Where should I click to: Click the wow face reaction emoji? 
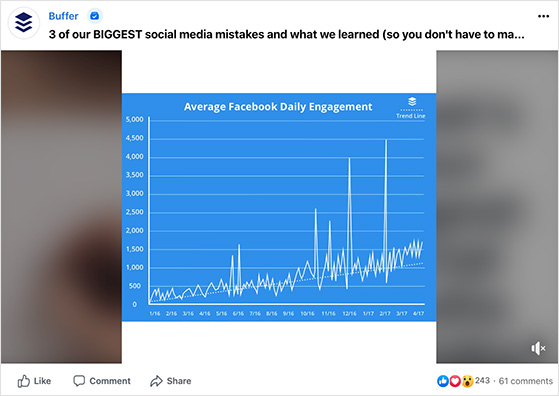click(467, 381)
